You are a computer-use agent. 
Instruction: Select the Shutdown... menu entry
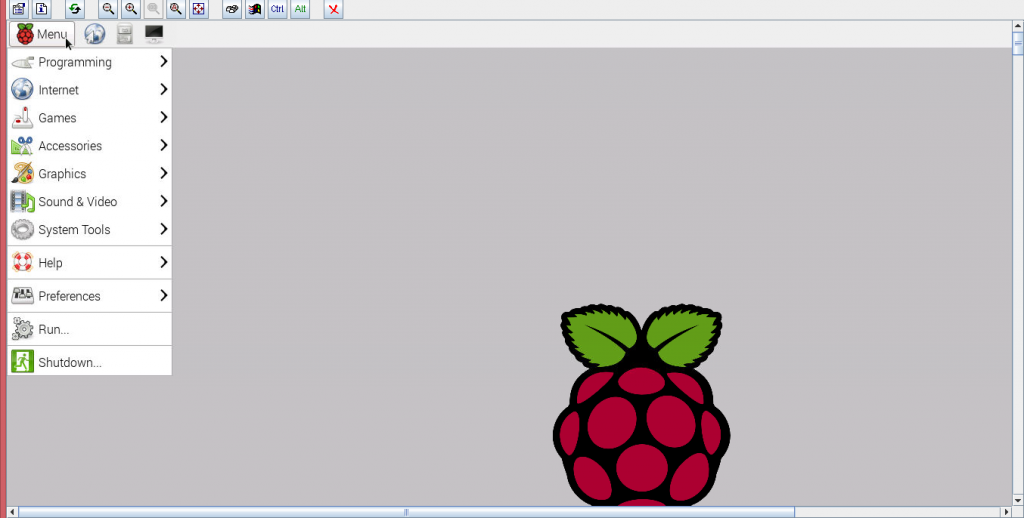click(x=89, y=363)
